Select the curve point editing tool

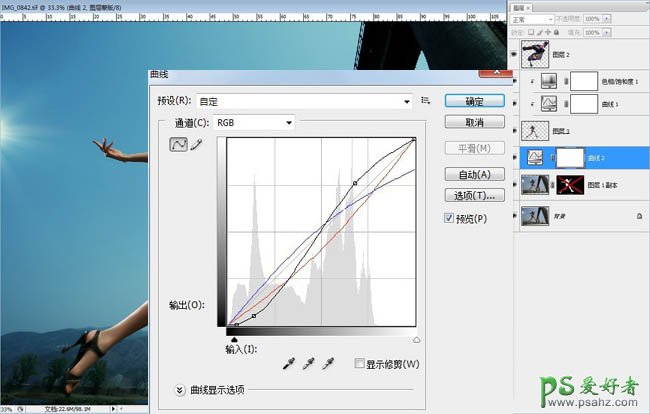[x=176, y=145]
